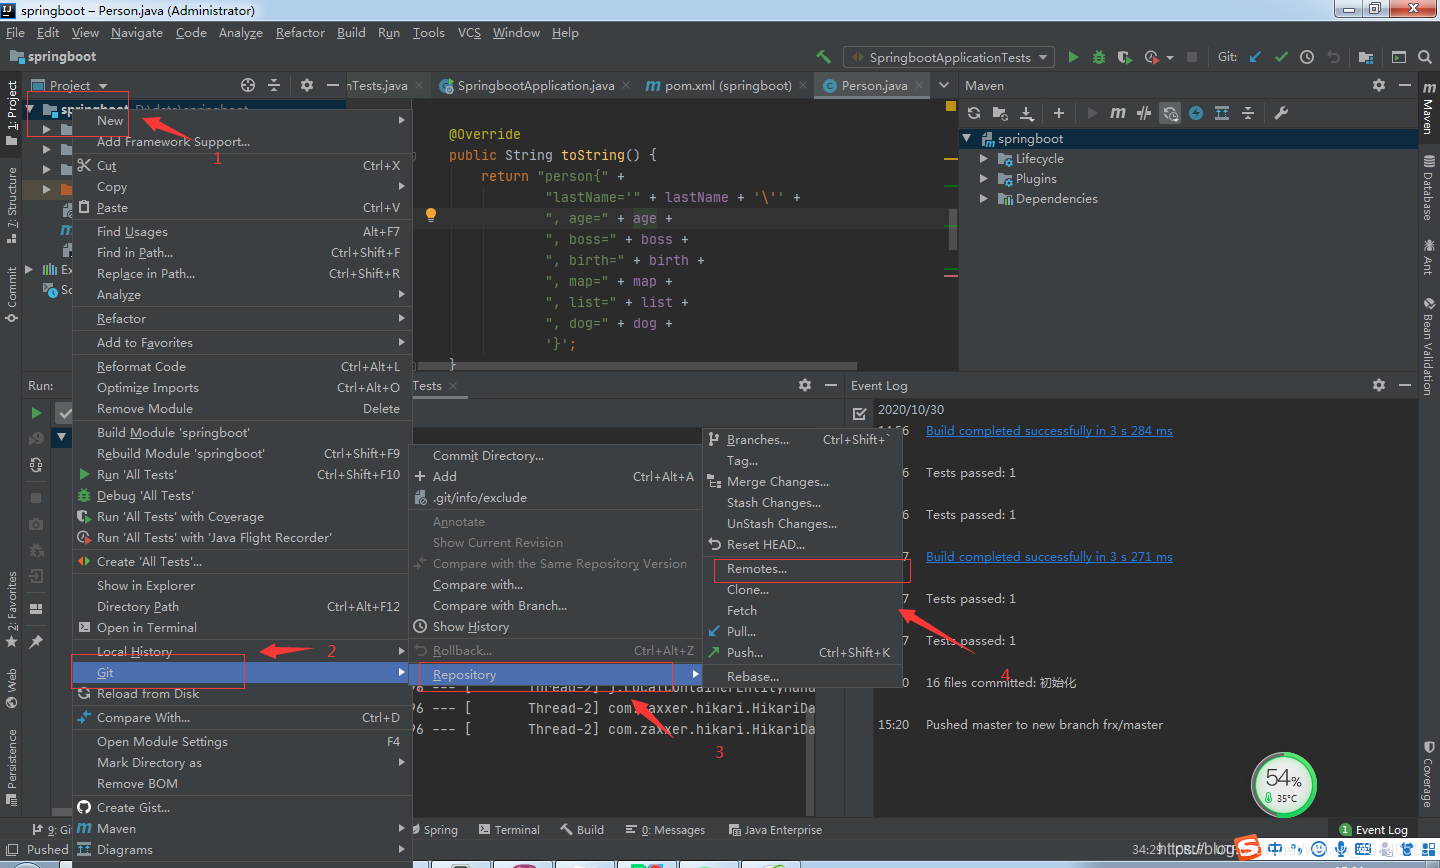Open link Build completed in 3 s 284 ms
1440x868 pixels.
pyautogui.click(x=1049, y=430)
